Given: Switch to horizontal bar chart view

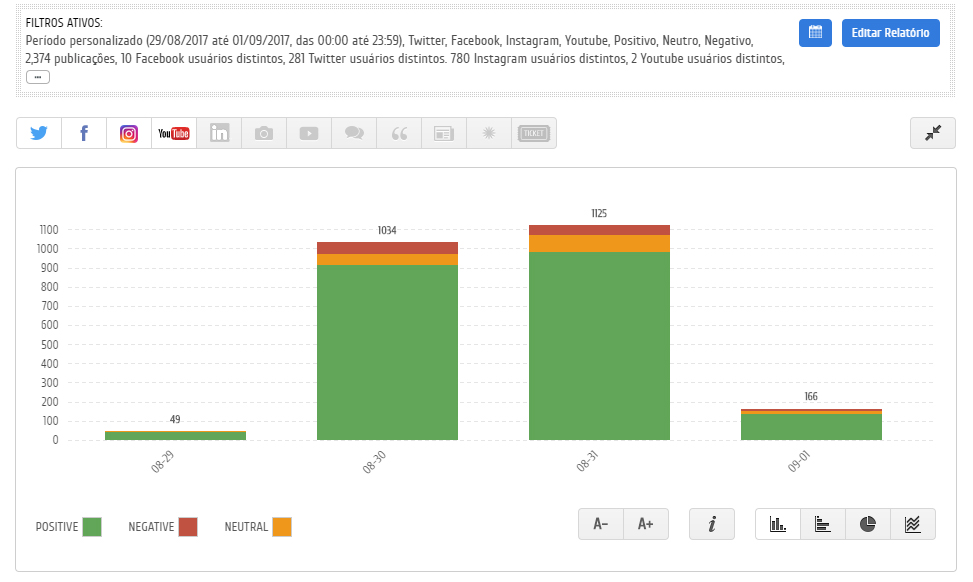Looking at the screenshot, I should point(823,524).
